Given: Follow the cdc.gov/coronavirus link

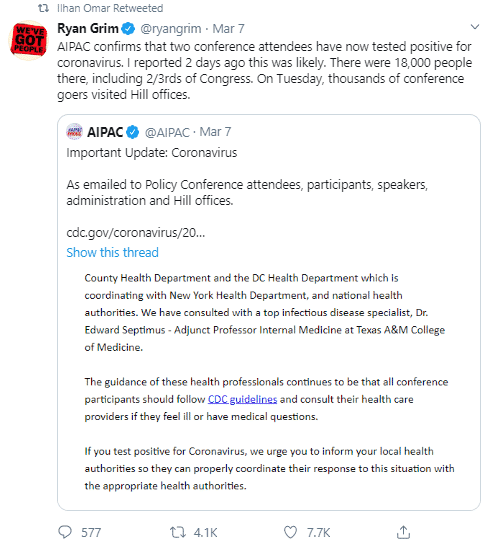Looking at the screenshot, I should coord(136,233).
